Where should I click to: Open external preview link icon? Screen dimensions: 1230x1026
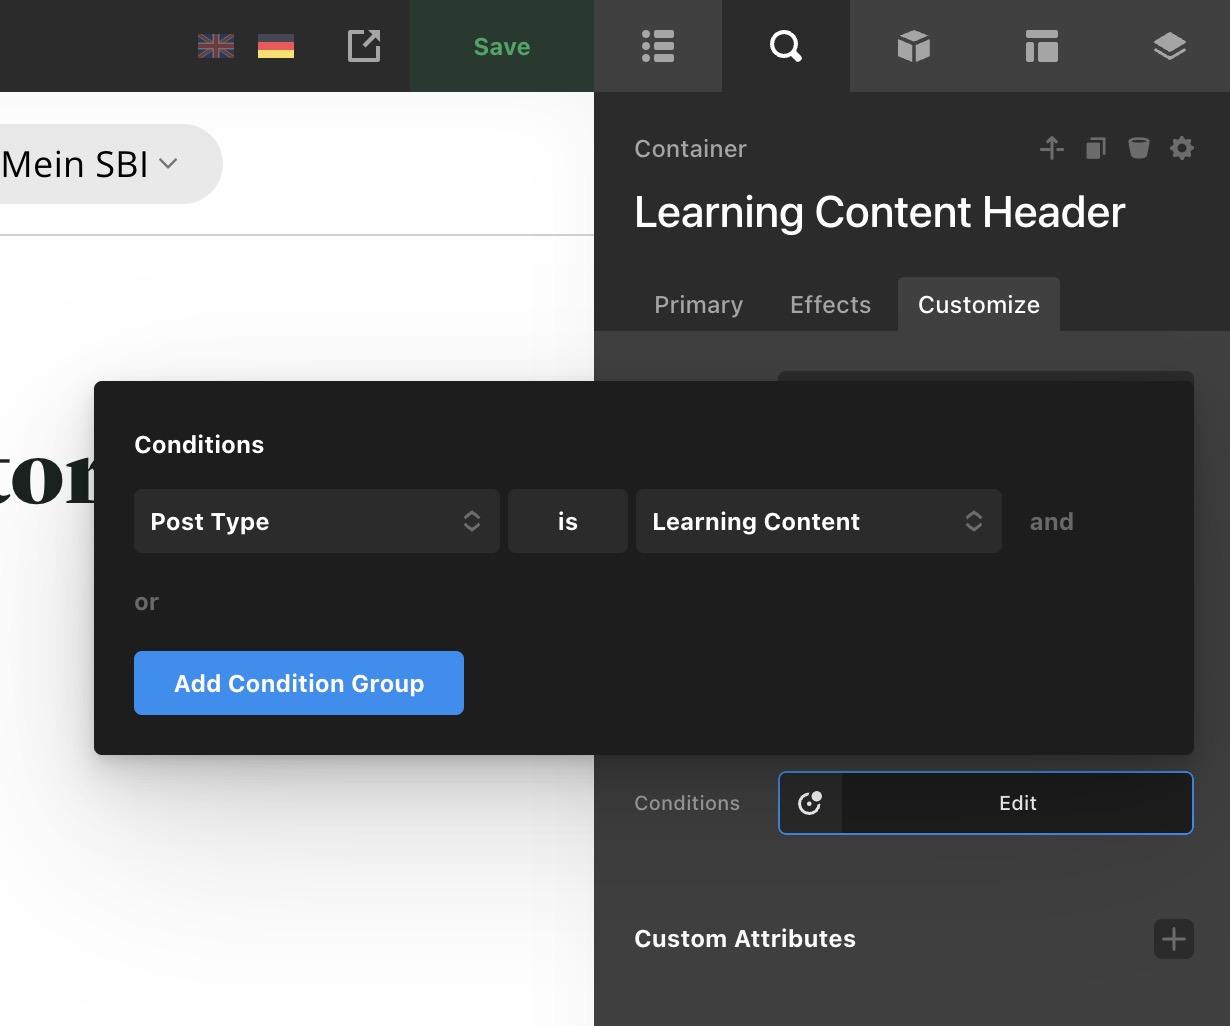[364, 46]
